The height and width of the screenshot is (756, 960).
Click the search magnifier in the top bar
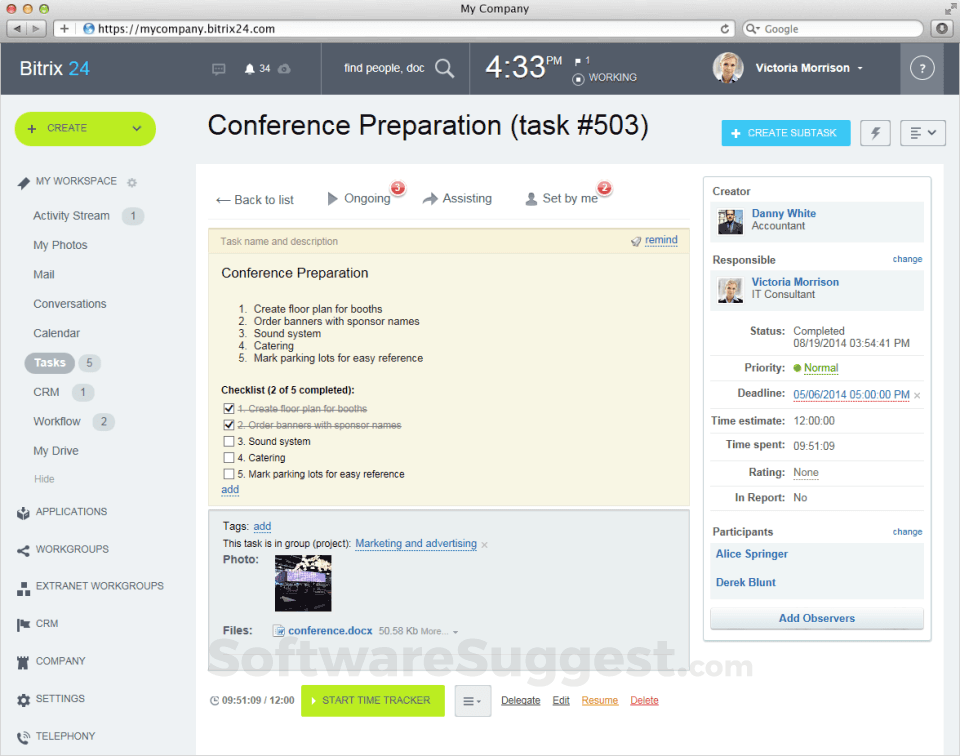click(x=444, y=69)
